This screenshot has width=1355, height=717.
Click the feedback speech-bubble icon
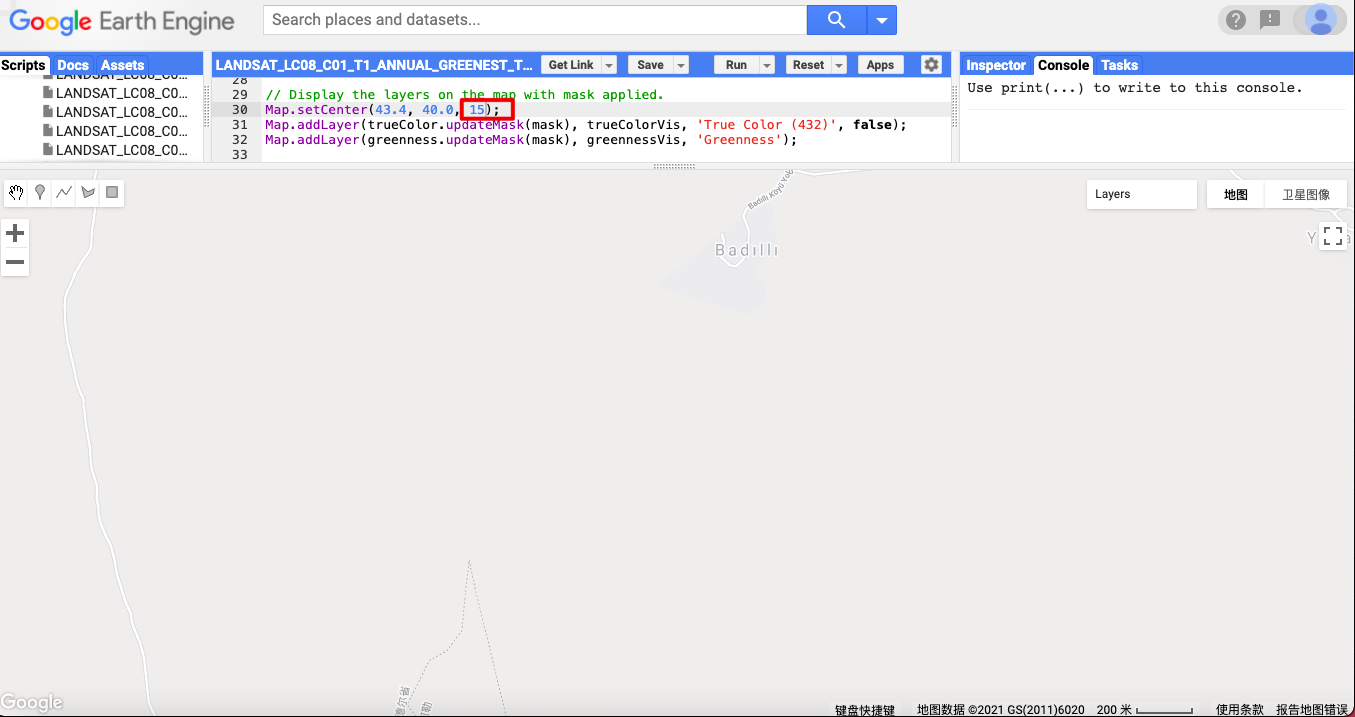click(1270, 20)
